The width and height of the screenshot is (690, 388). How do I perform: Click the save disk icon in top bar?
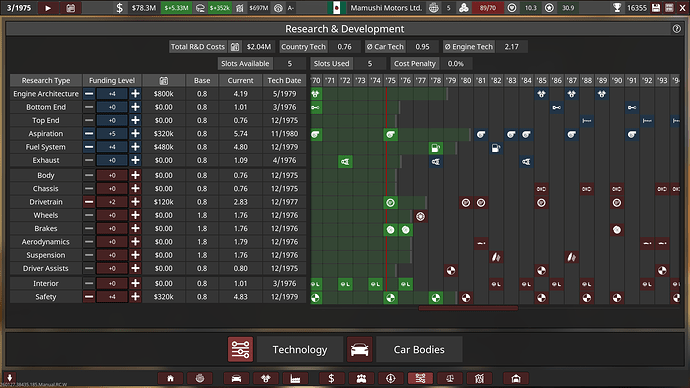(x=656, y=7)
